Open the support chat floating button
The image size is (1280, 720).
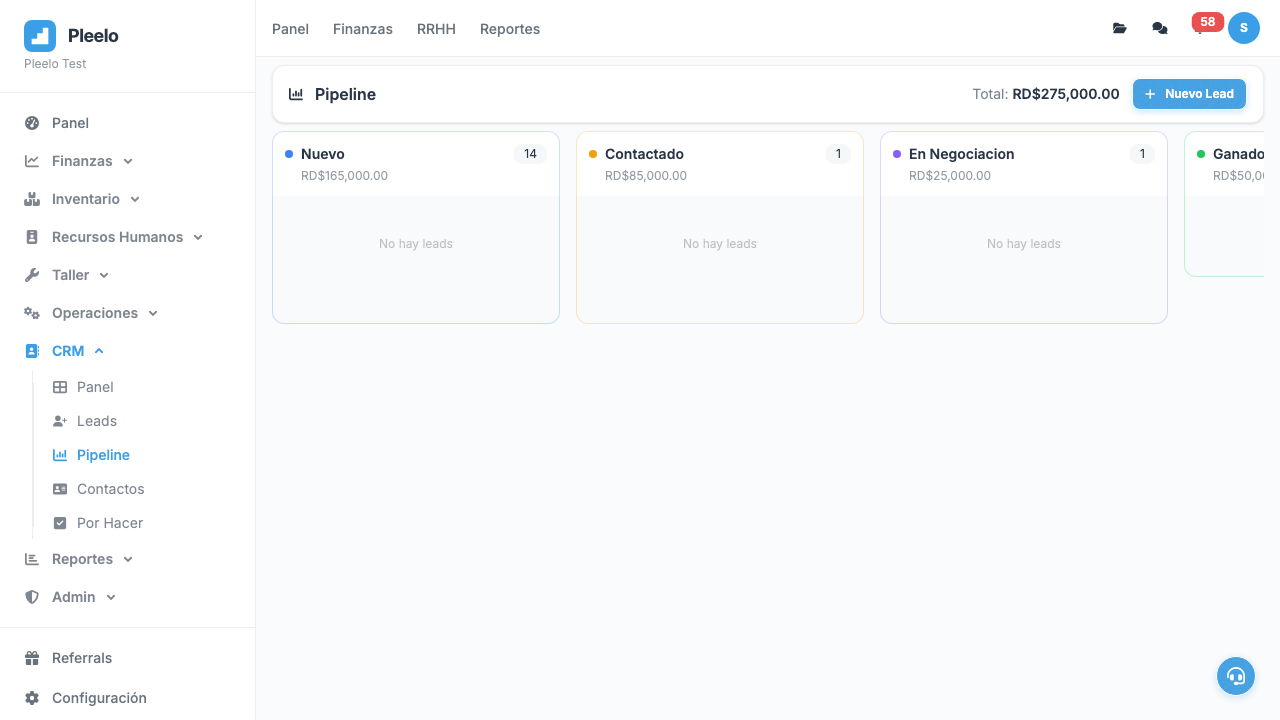1236,676
